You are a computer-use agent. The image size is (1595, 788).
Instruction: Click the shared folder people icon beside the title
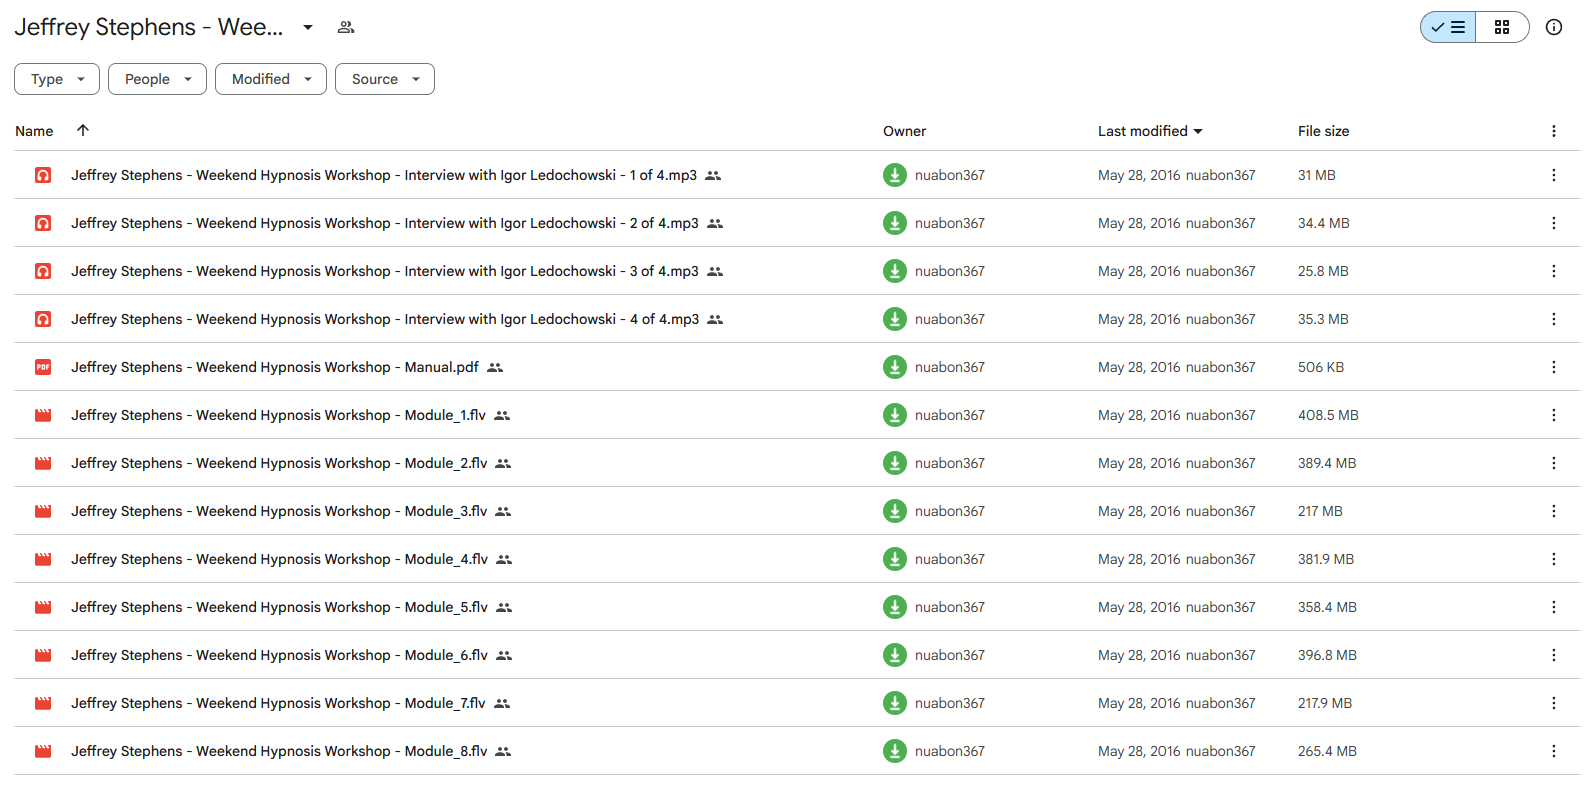pos(346,27)
